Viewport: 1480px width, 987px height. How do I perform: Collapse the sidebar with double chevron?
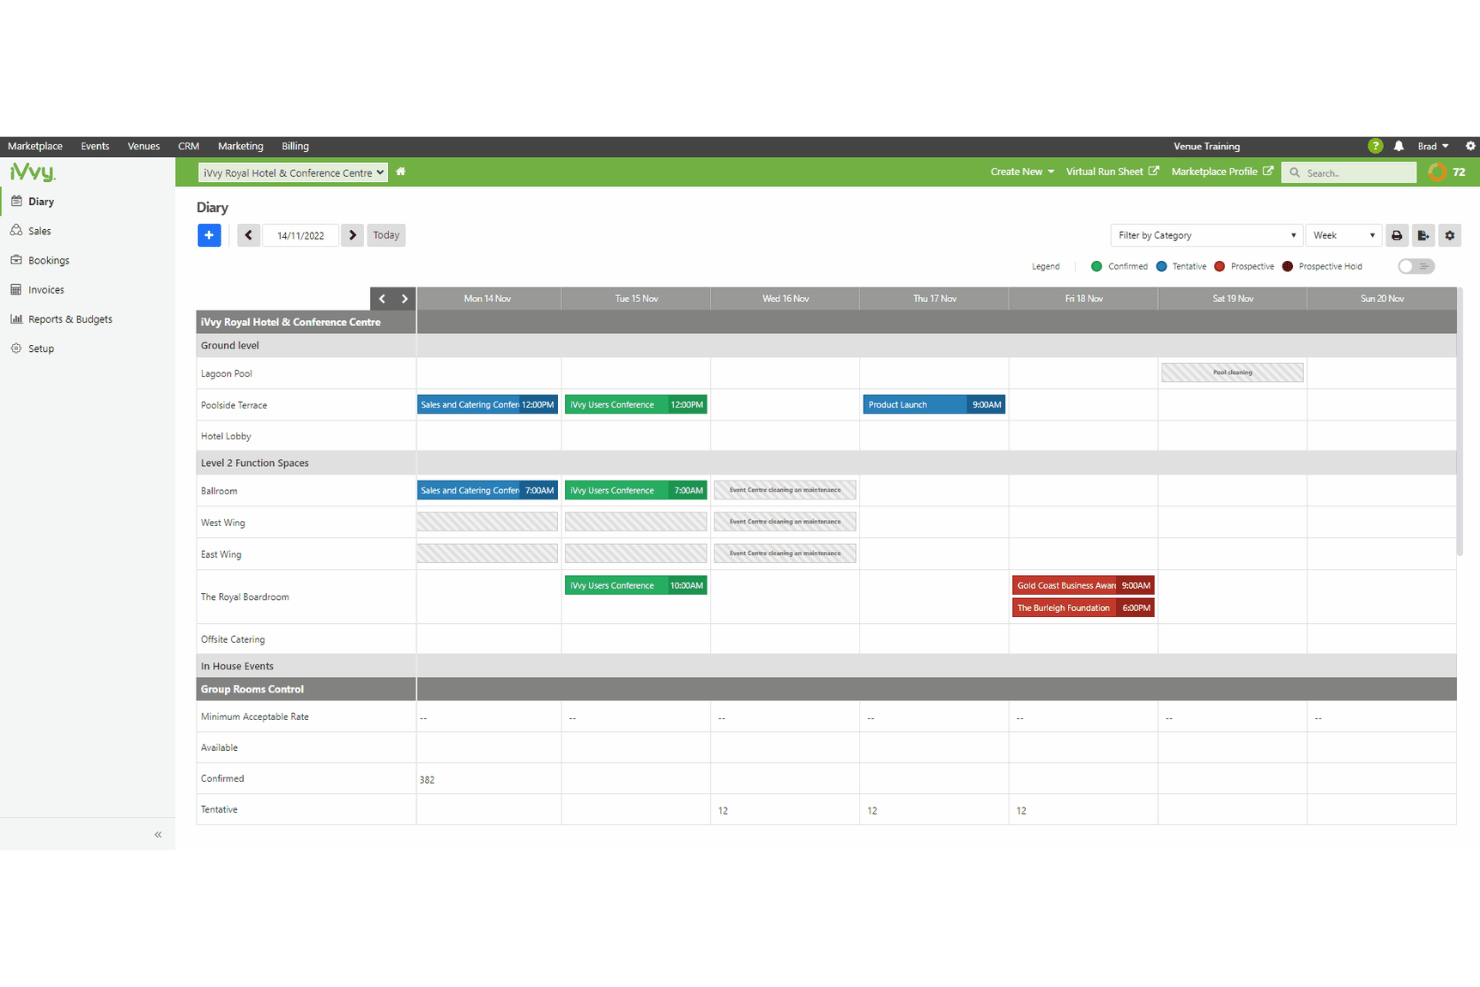pos(158,834)
